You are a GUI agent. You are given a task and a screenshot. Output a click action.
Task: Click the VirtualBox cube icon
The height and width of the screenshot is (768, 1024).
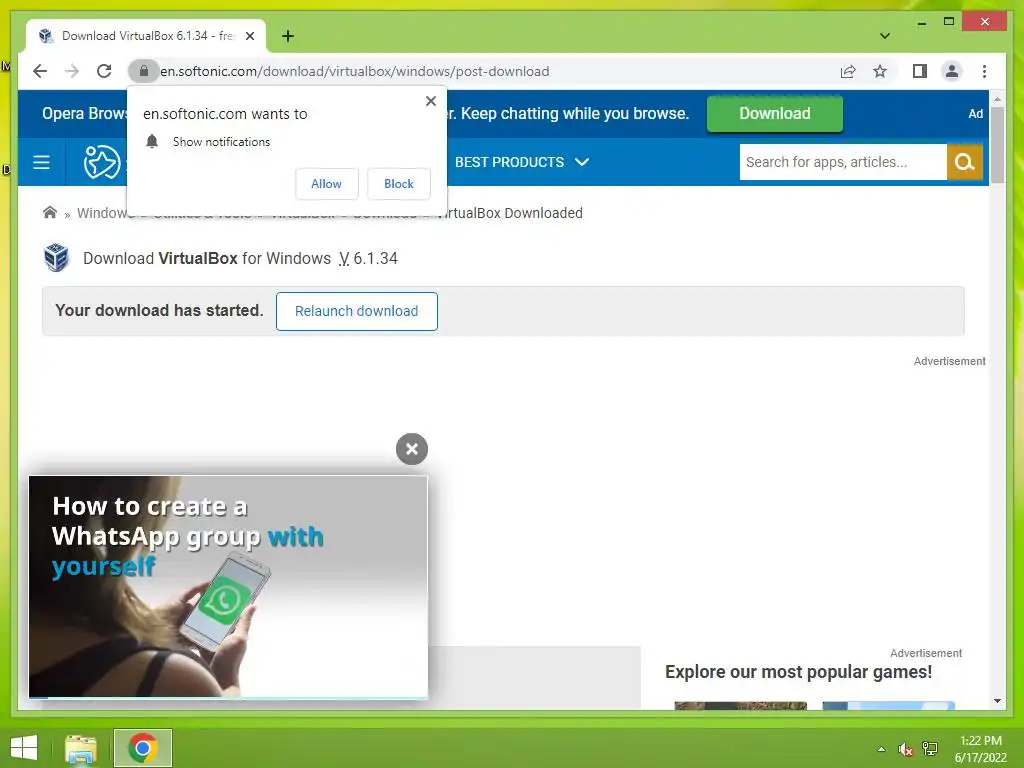click(x=56, y=257)
